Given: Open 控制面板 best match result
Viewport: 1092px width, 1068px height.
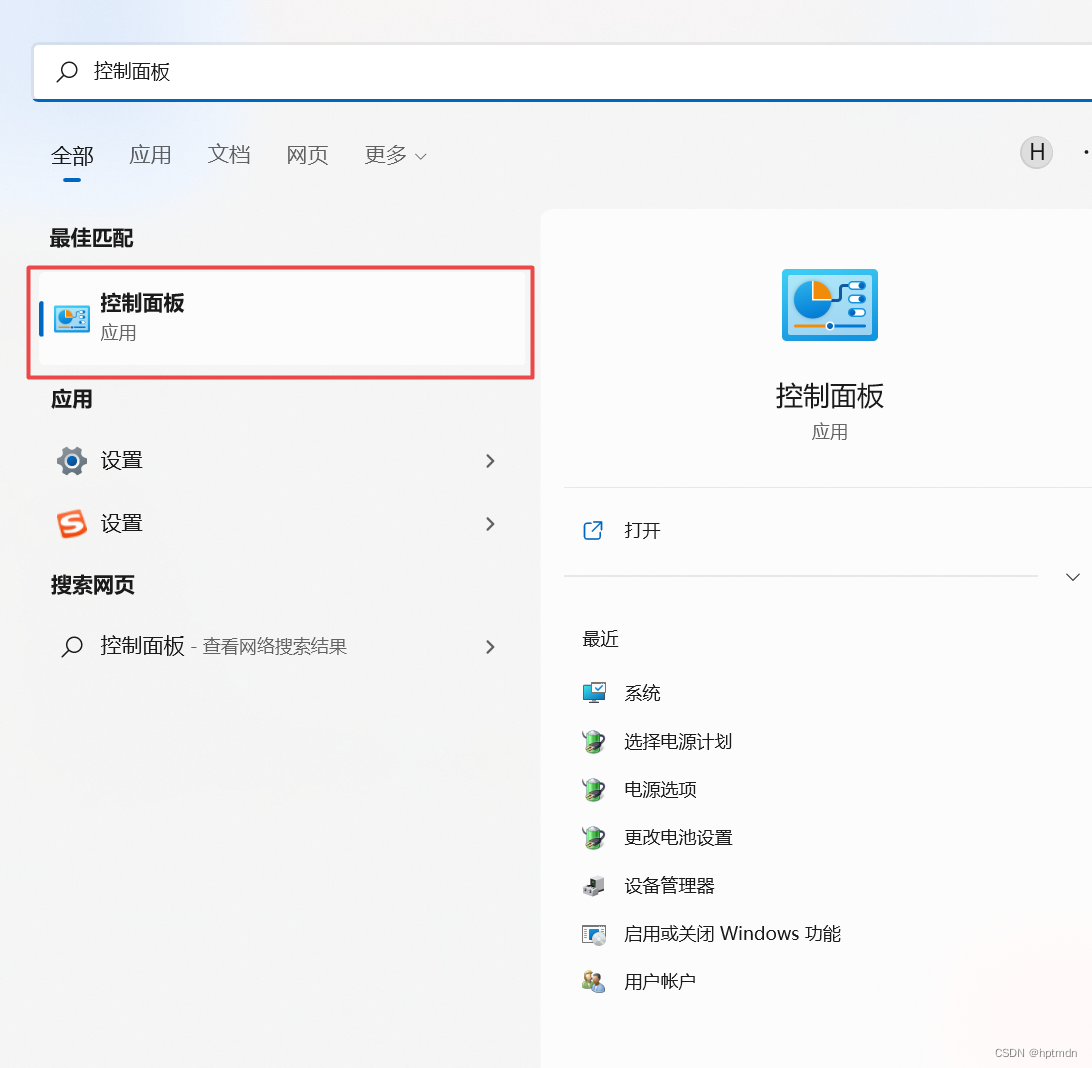Looking at the screenshot, I should pos(281,319).
